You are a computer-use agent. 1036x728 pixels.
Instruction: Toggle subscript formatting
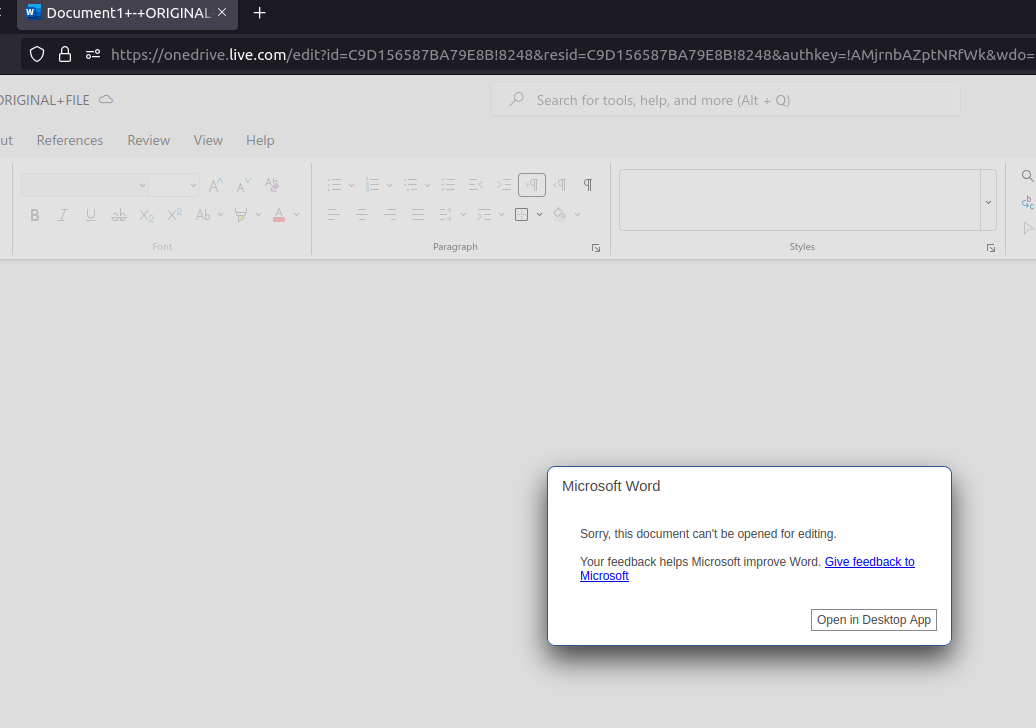coord(147,215)
